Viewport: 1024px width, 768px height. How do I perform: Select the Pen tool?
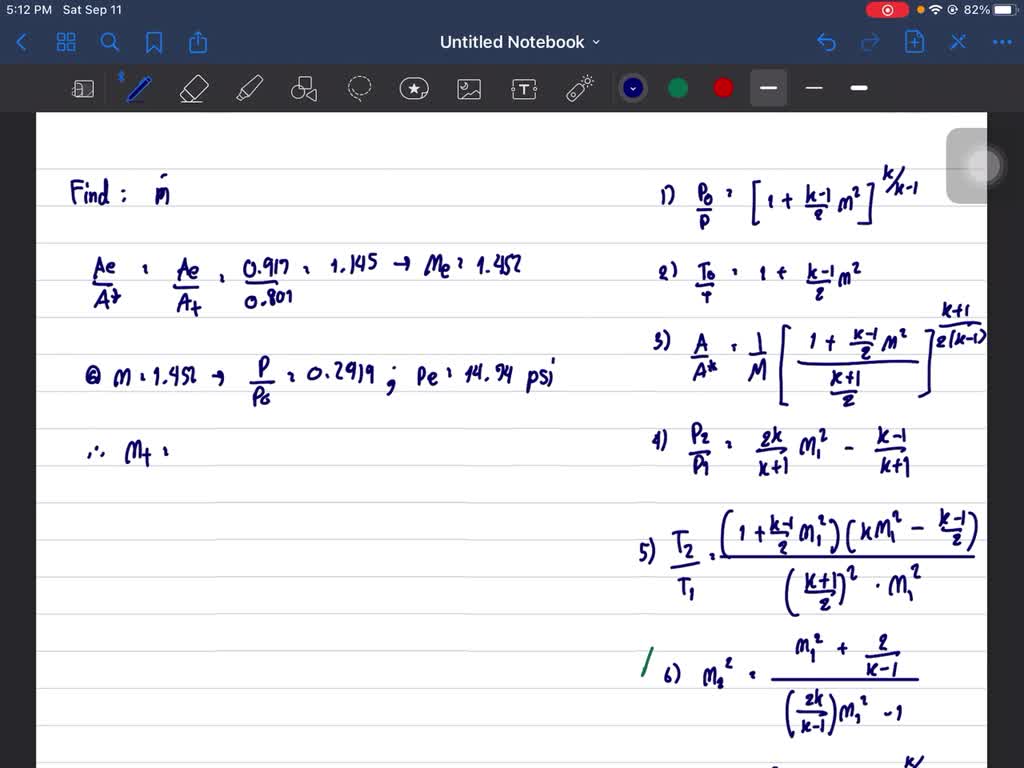point(138,88)
